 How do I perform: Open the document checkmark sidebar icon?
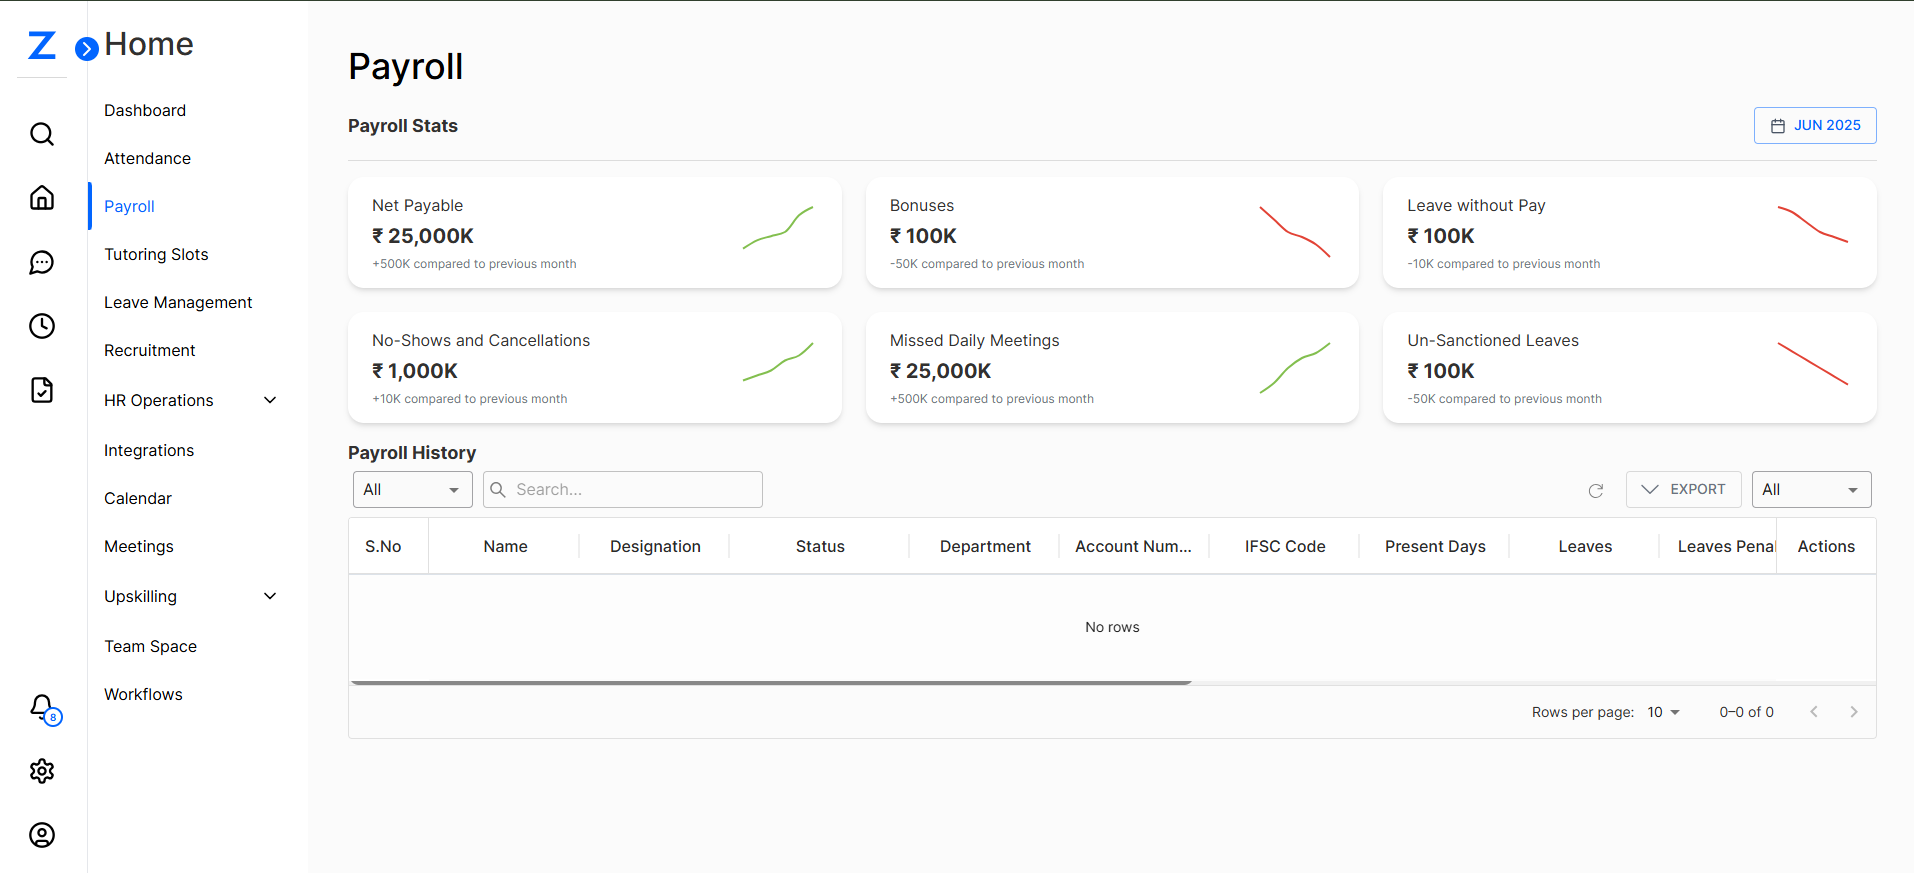coord(42,390)
